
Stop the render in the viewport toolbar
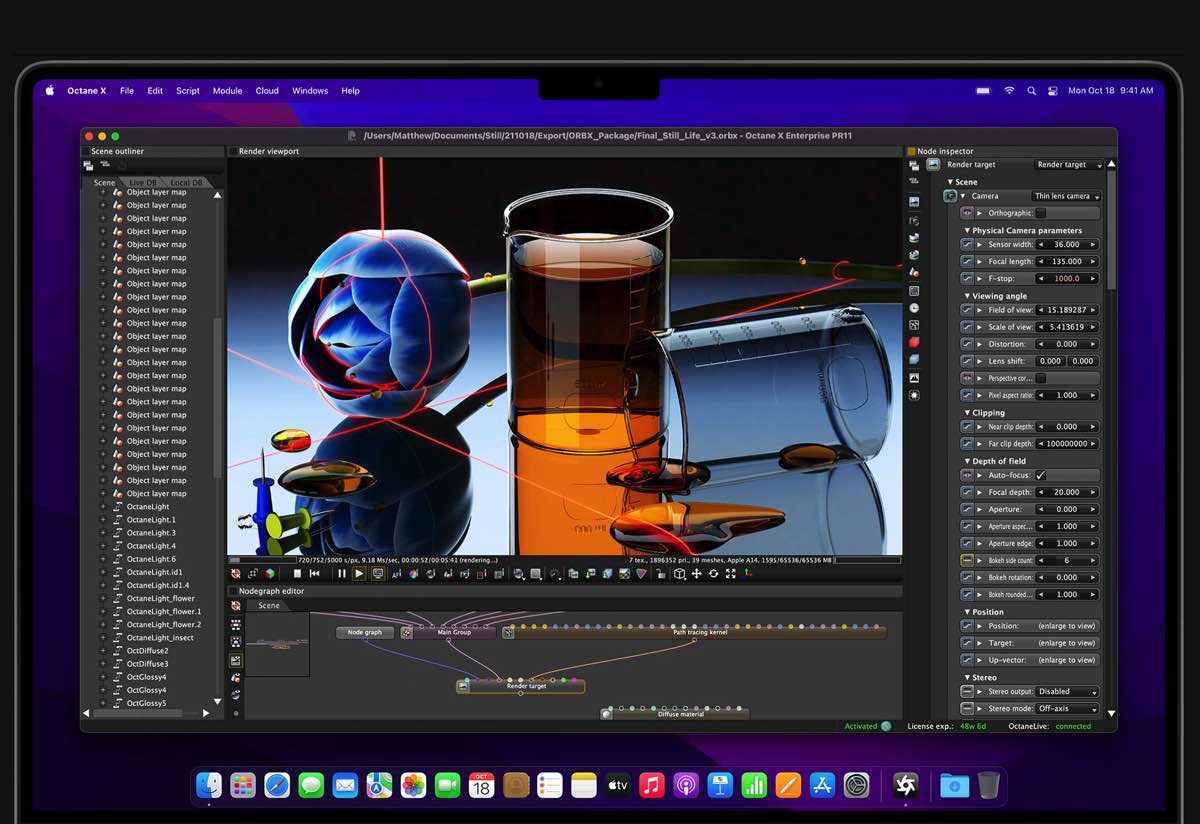(297, 574)
